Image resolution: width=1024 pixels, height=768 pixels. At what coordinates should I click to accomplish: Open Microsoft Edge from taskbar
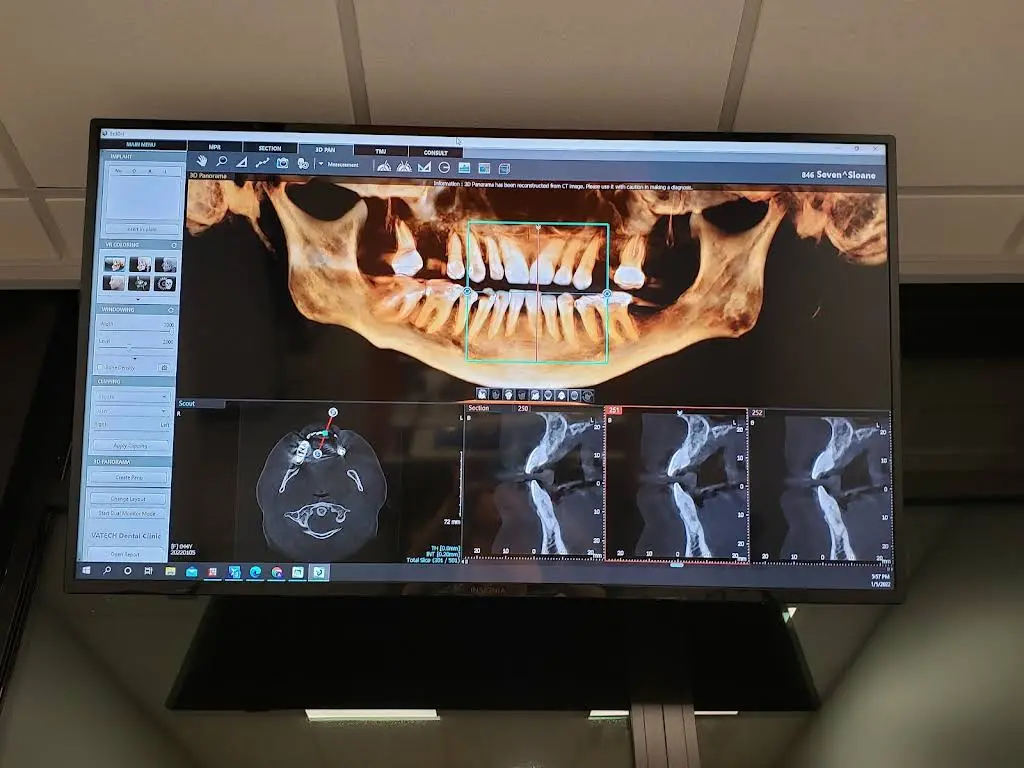tap(255, 573)
